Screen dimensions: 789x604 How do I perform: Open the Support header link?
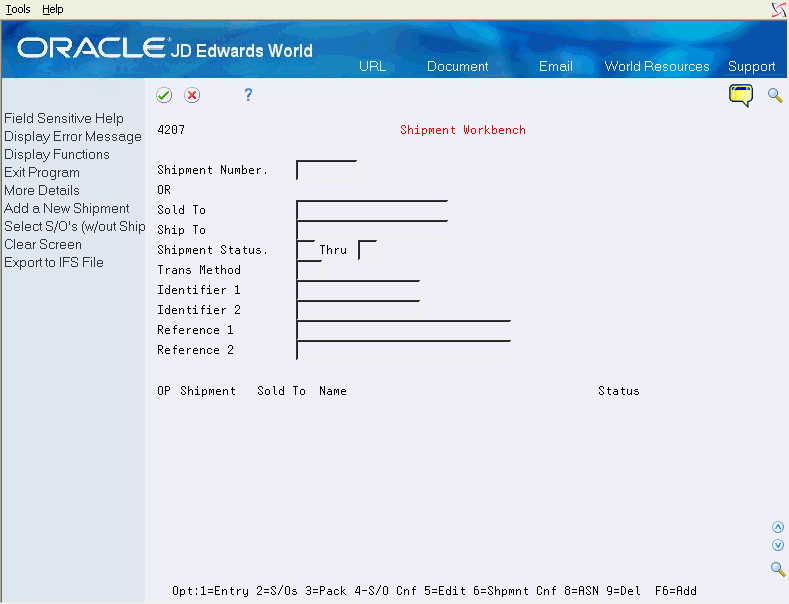[751, 66]
